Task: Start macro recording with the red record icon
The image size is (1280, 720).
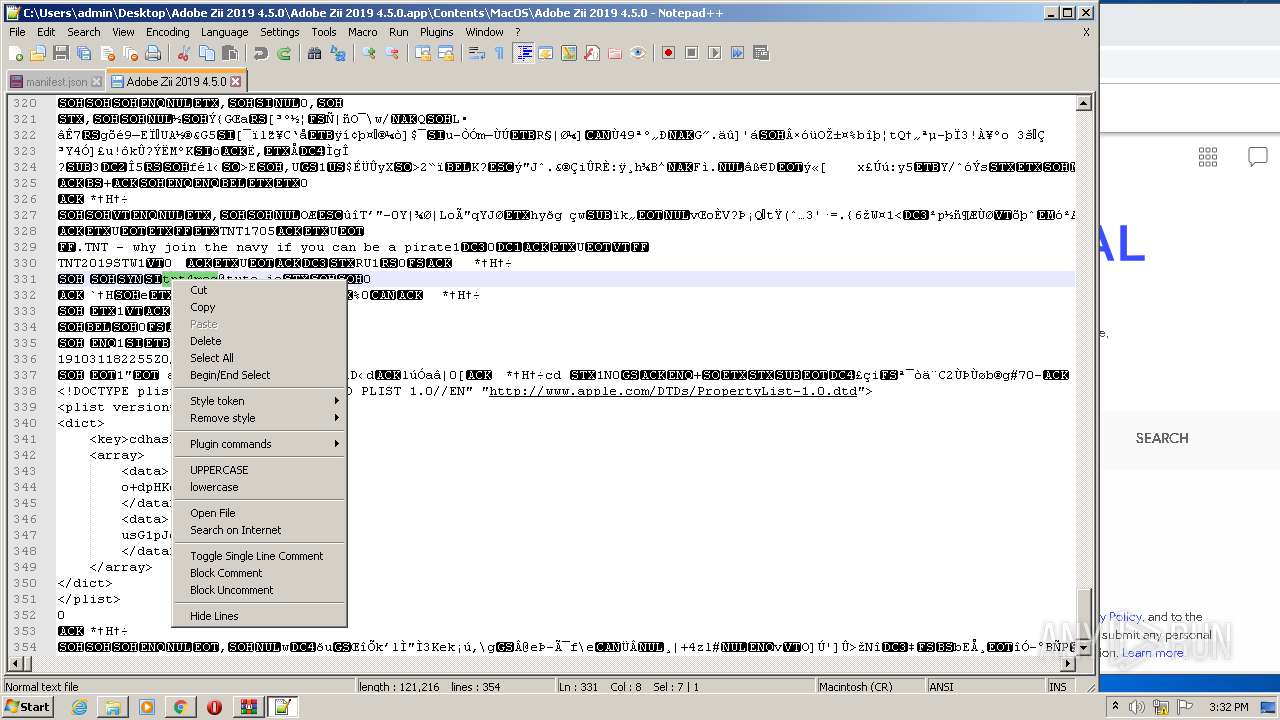Action: coord(668,53)
